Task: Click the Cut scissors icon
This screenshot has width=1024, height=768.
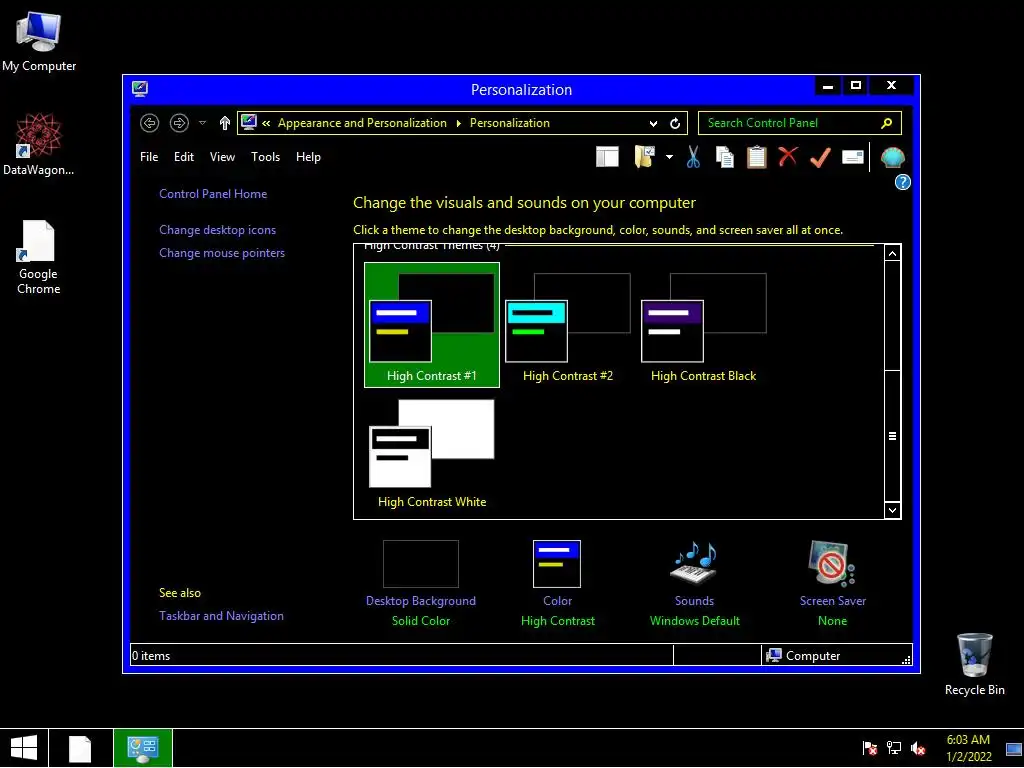Action: click(693, 157)
